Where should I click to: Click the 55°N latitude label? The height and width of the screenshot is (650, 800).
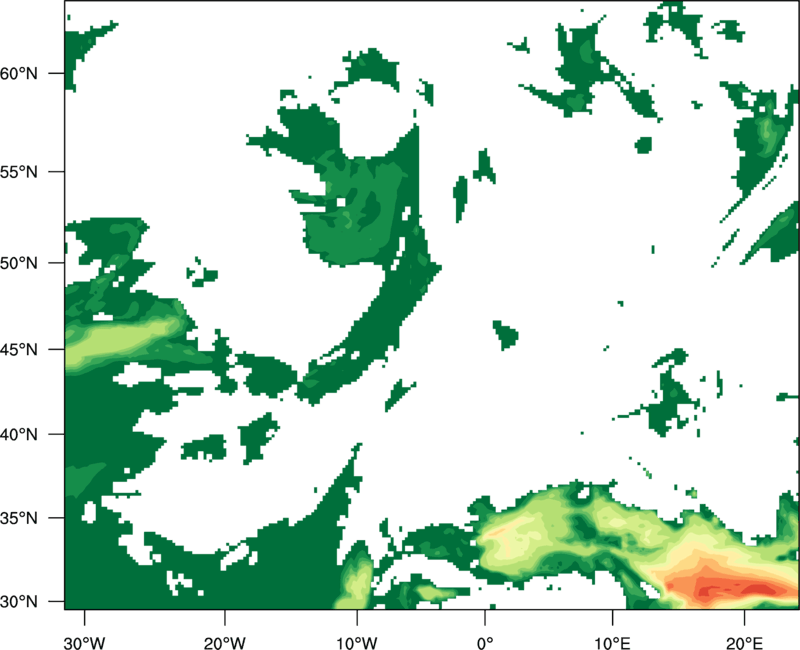[19, 172]
